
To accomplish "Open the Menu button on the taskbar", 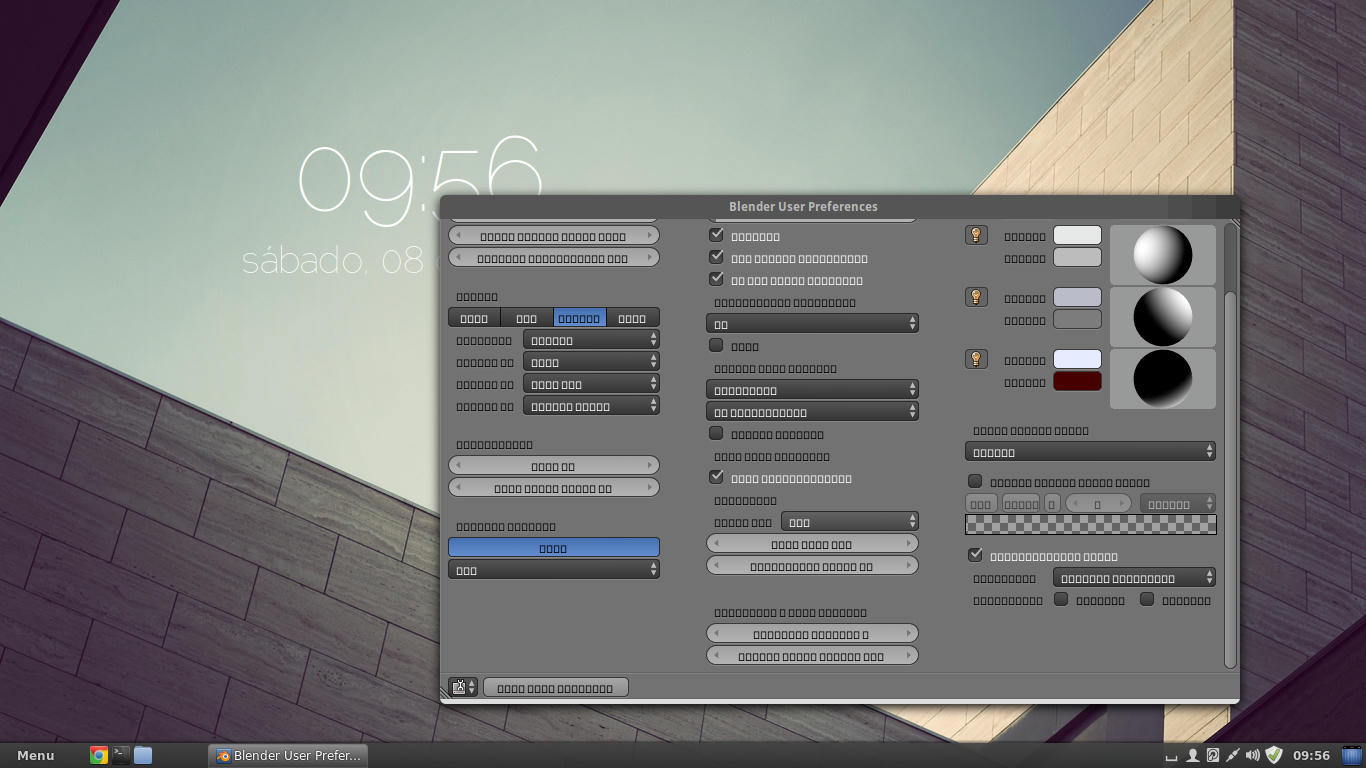I will [x=36, y=755].
